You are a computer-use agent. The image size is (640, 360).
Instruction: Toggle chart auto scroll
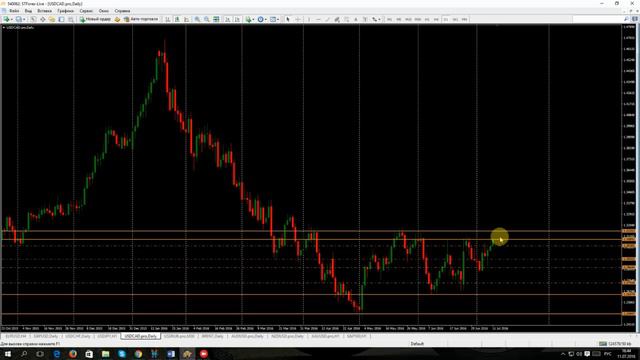click(x=228, y=19)
